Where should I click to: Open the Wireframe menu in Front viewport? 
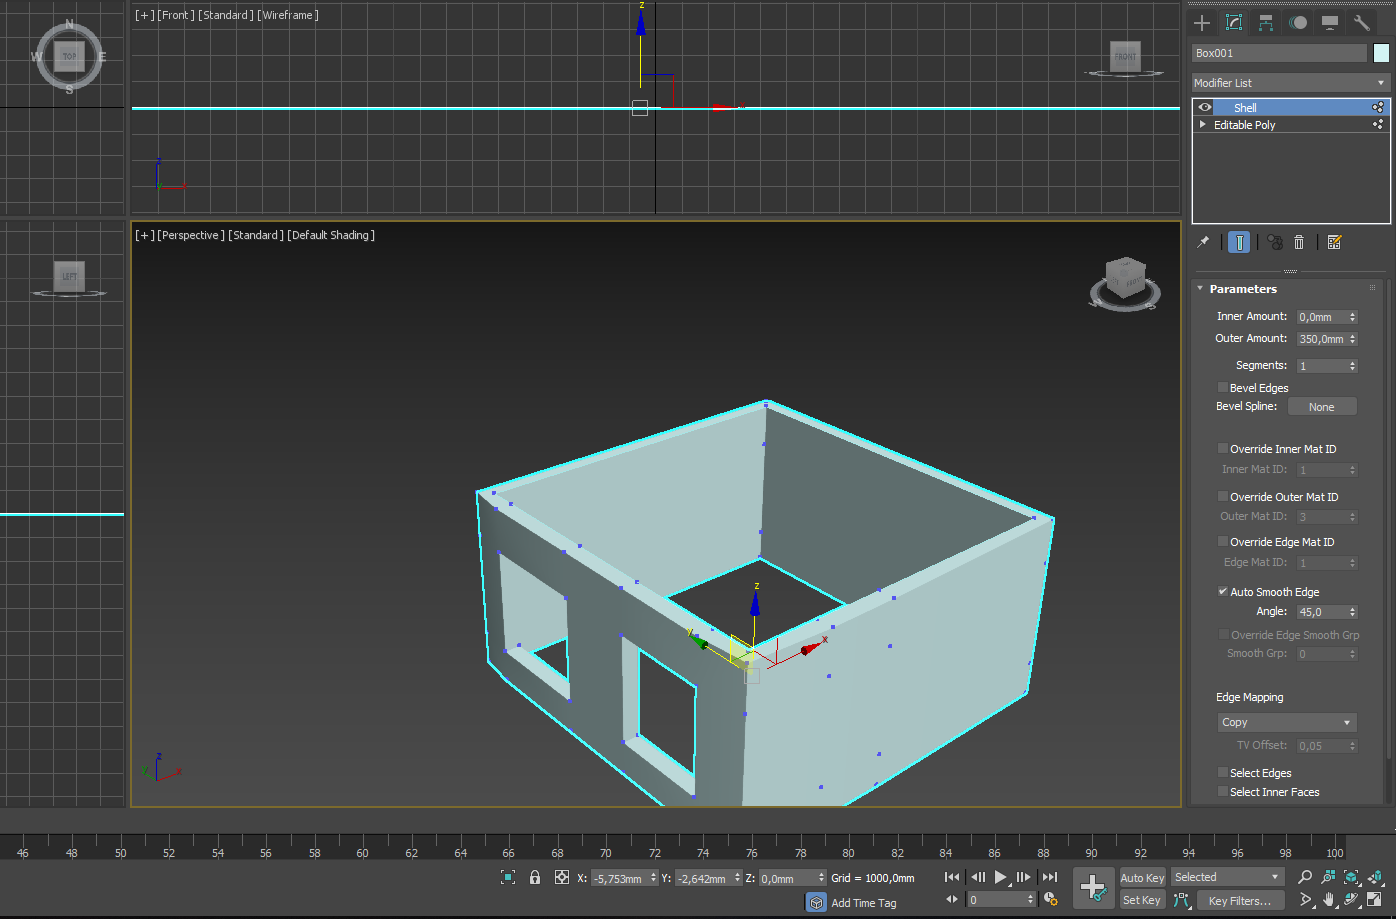[289, 15]
